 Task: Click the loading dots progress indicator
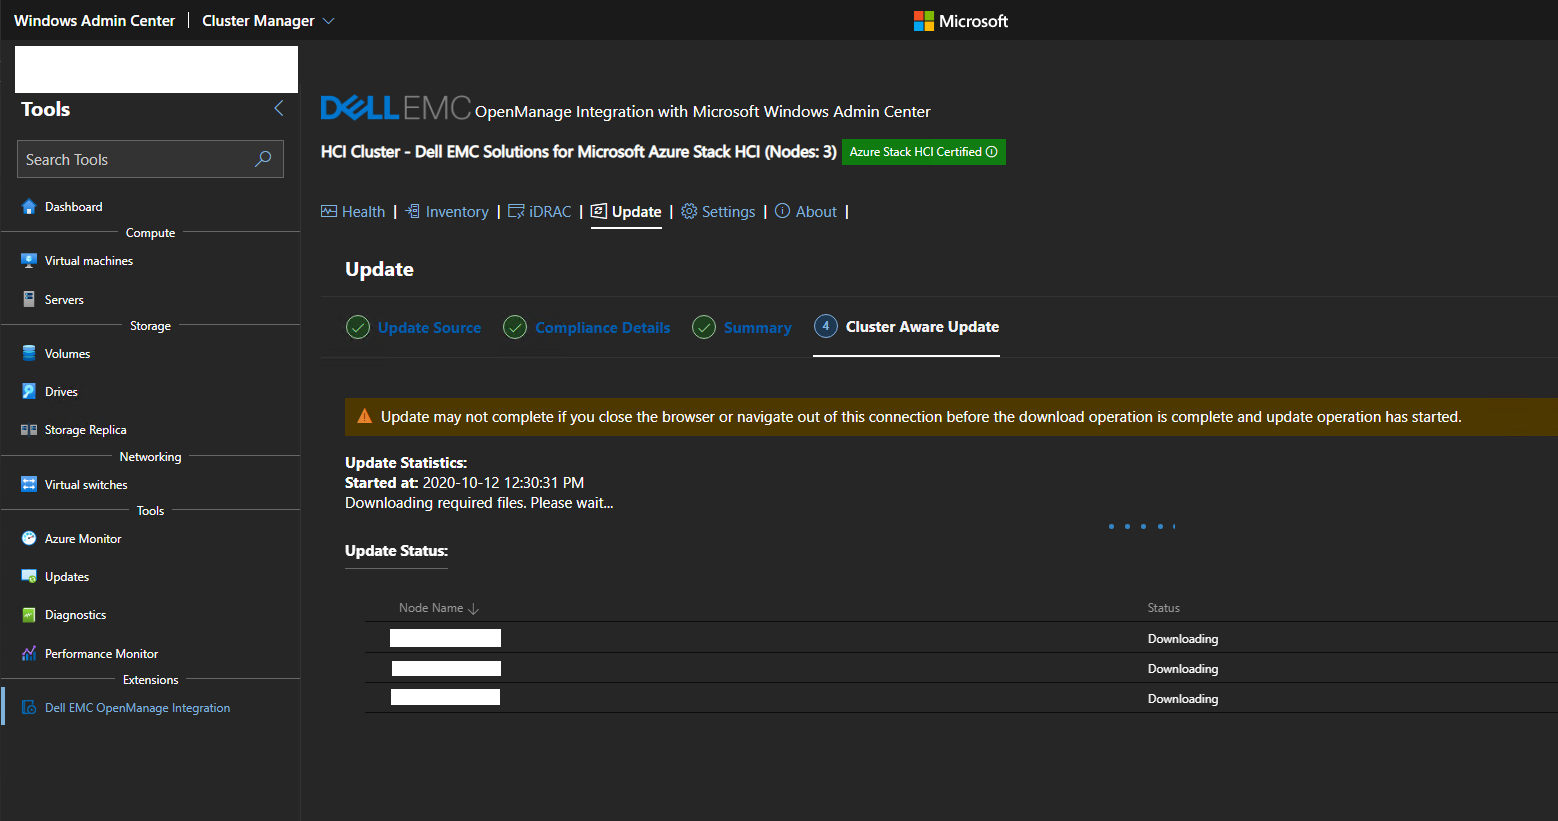click(x=1142, y=526)
